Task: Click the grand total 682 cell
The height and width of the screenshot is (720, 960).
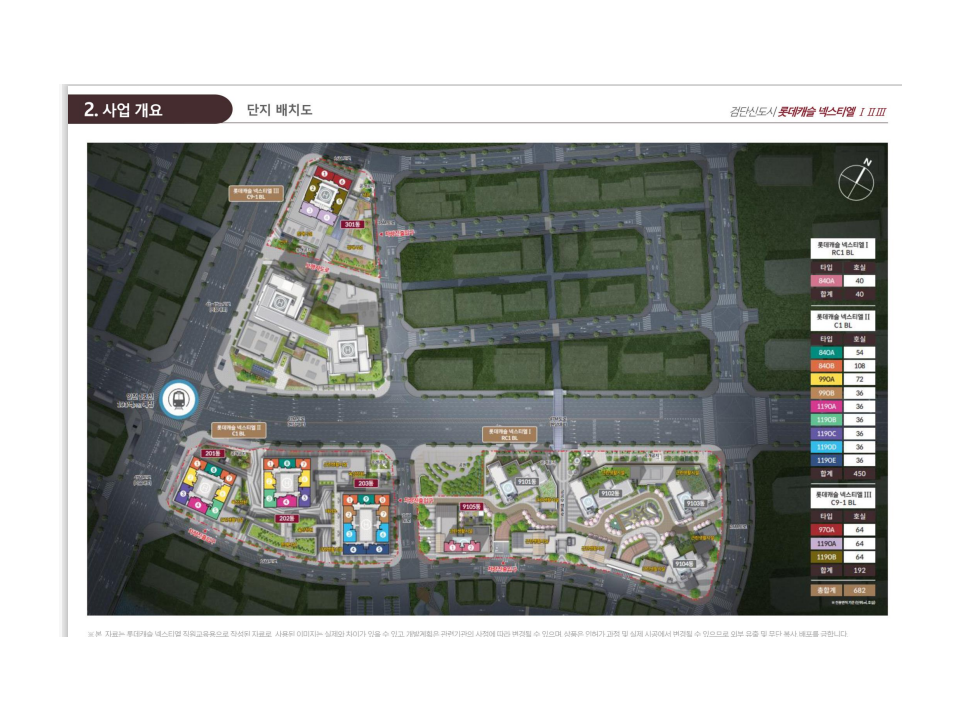Action: coord(859,591)
